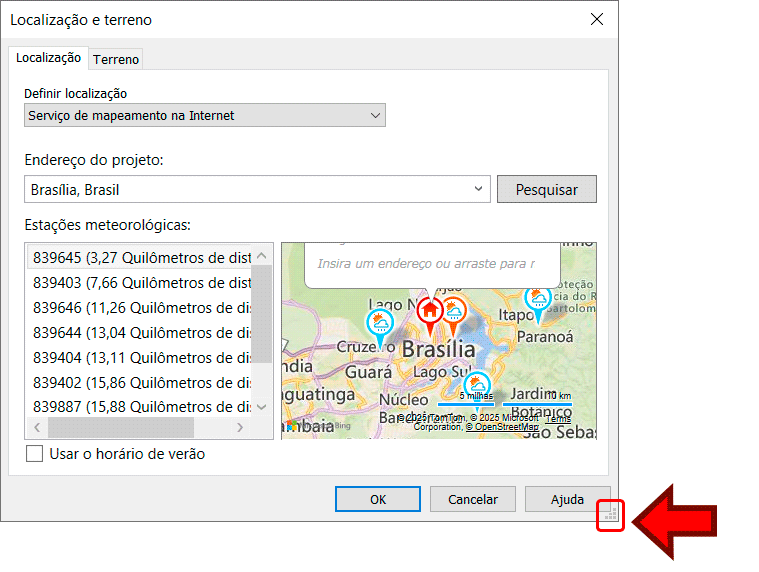Select weather station 839403
759x572 pixels.
coord(139,283)
